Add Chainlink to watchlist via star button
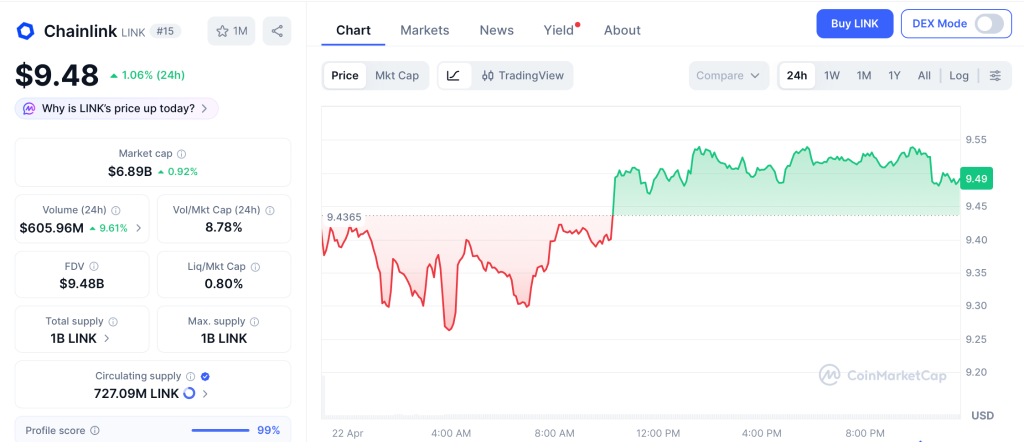The image size is (1024, 442). [x=231, y=31]
